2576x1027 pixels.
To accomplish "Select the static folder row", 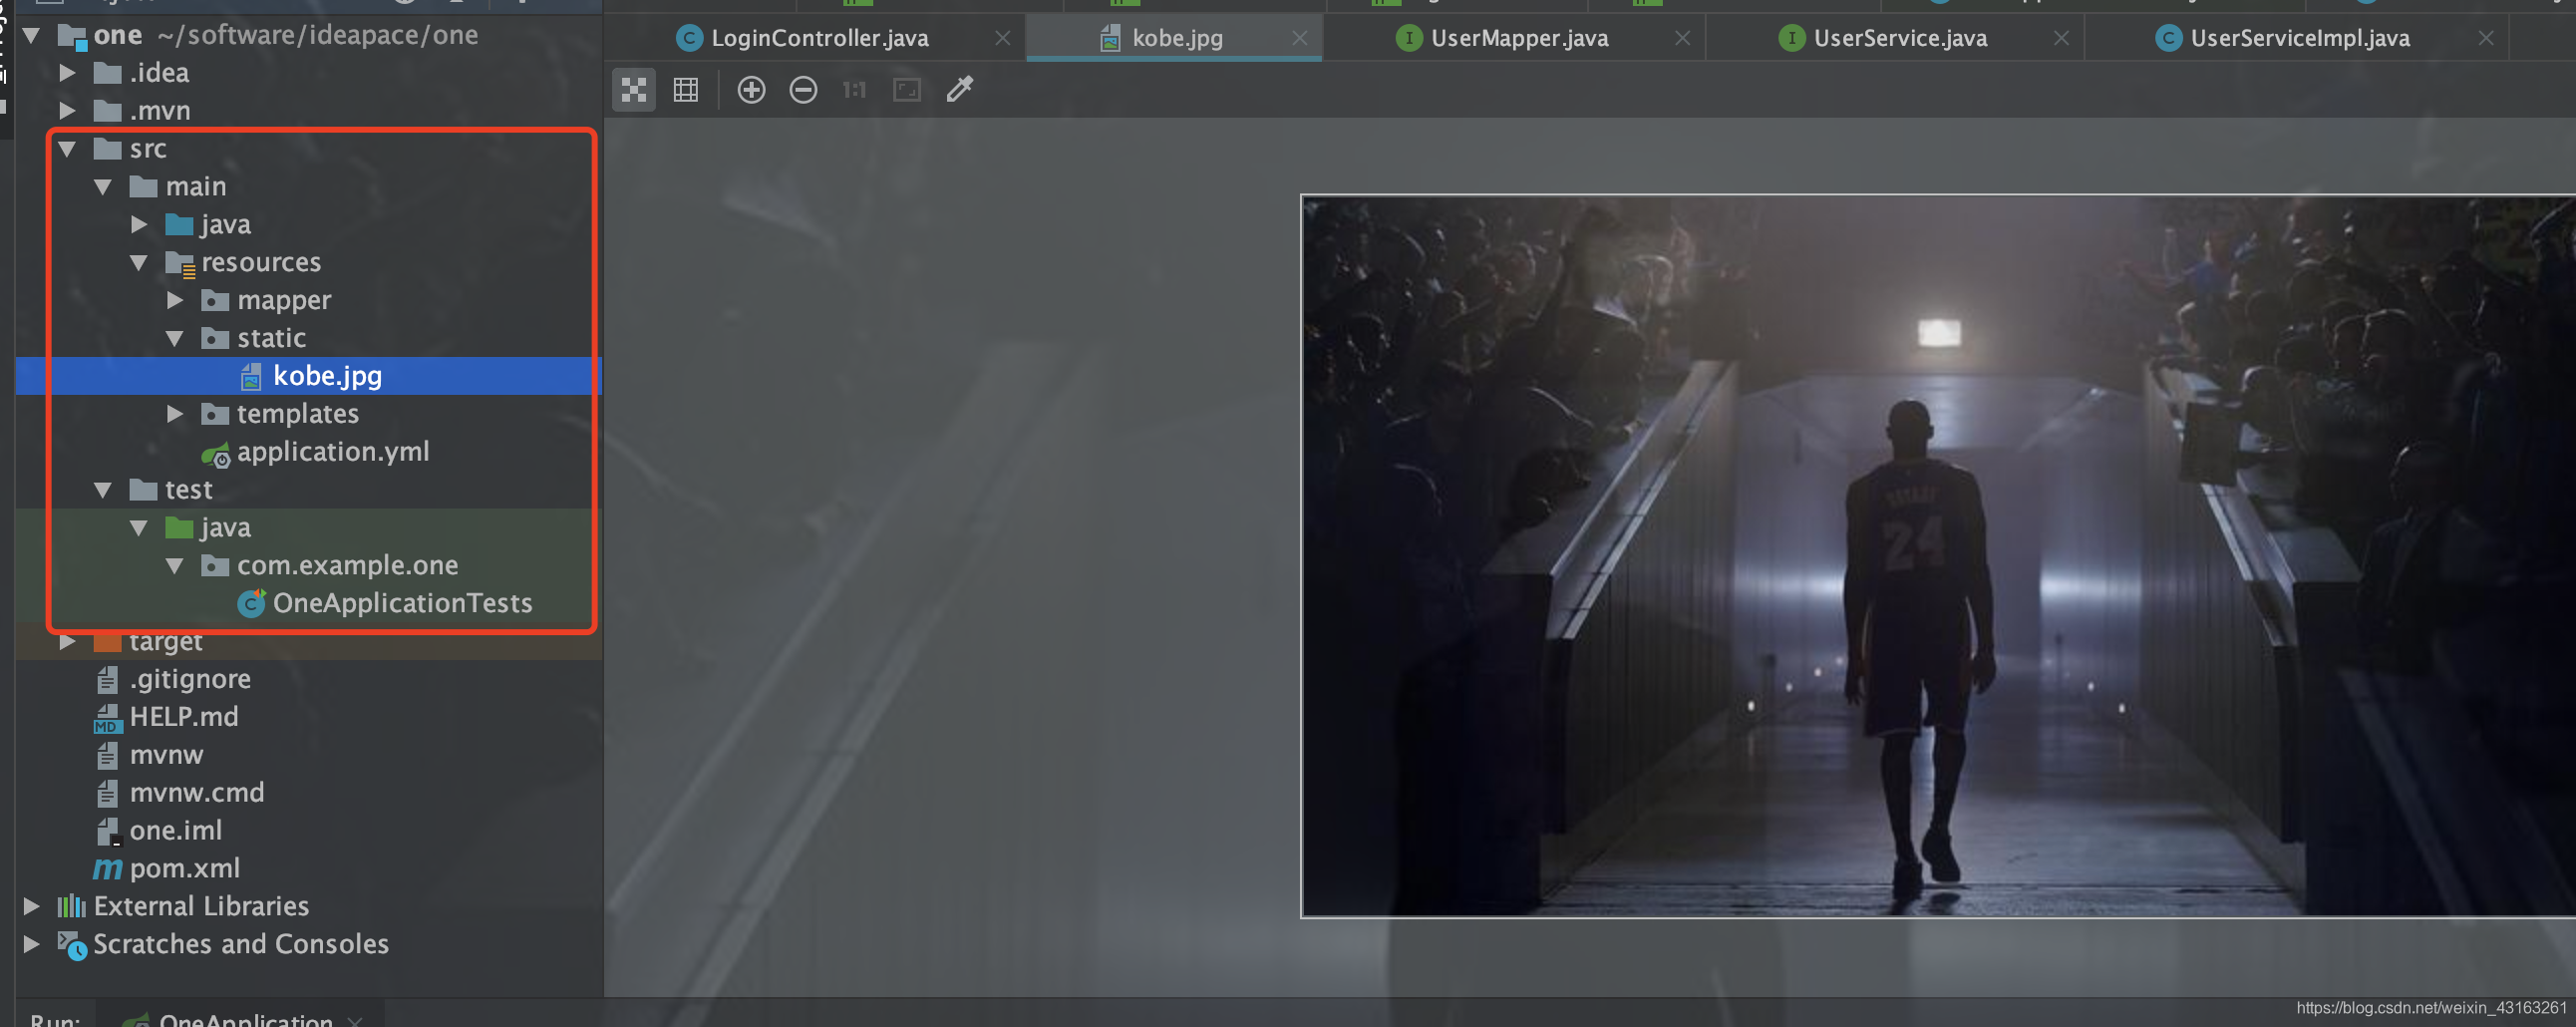I will click(x=309, y=339).
